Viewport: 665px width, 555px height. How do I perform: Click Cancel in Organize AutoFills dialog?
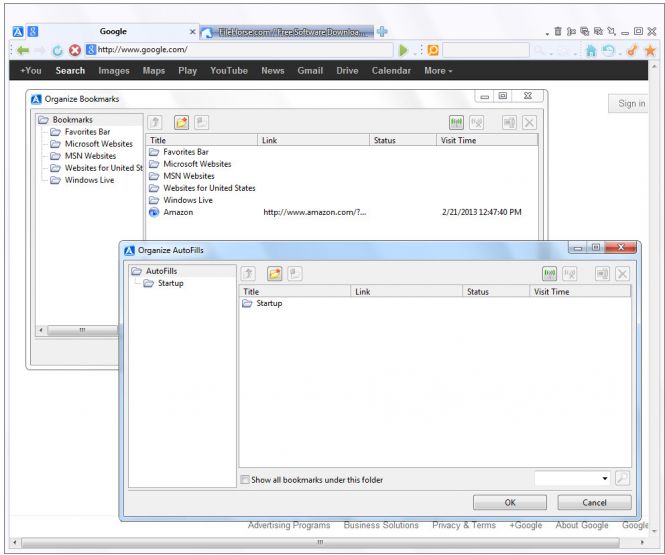[x=594, y=502]
